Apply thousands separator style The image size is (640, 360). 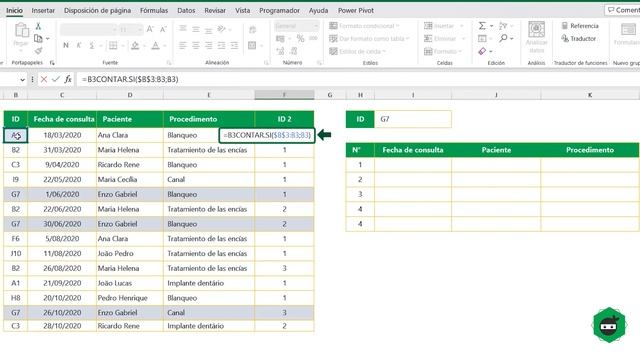[x=313, y=39]
